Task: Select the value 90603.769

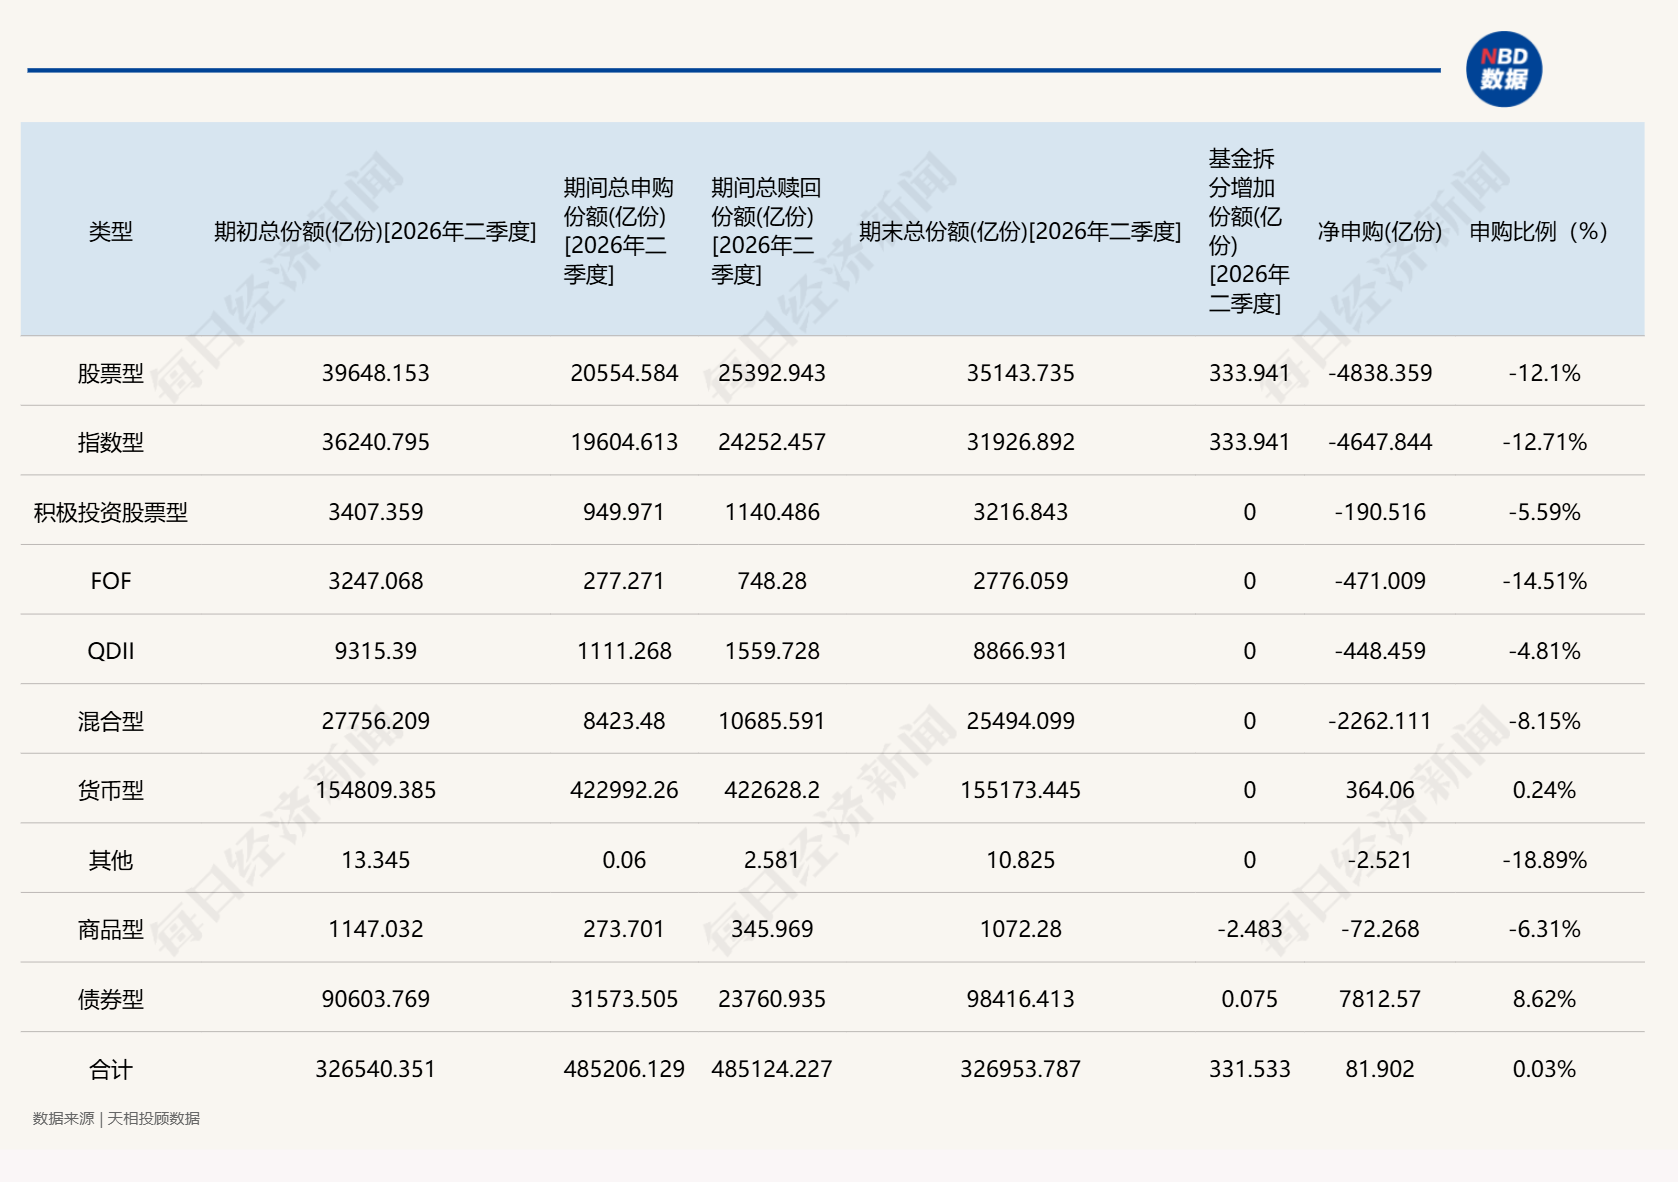Action: pyautogui.click(x=376, y=999)
